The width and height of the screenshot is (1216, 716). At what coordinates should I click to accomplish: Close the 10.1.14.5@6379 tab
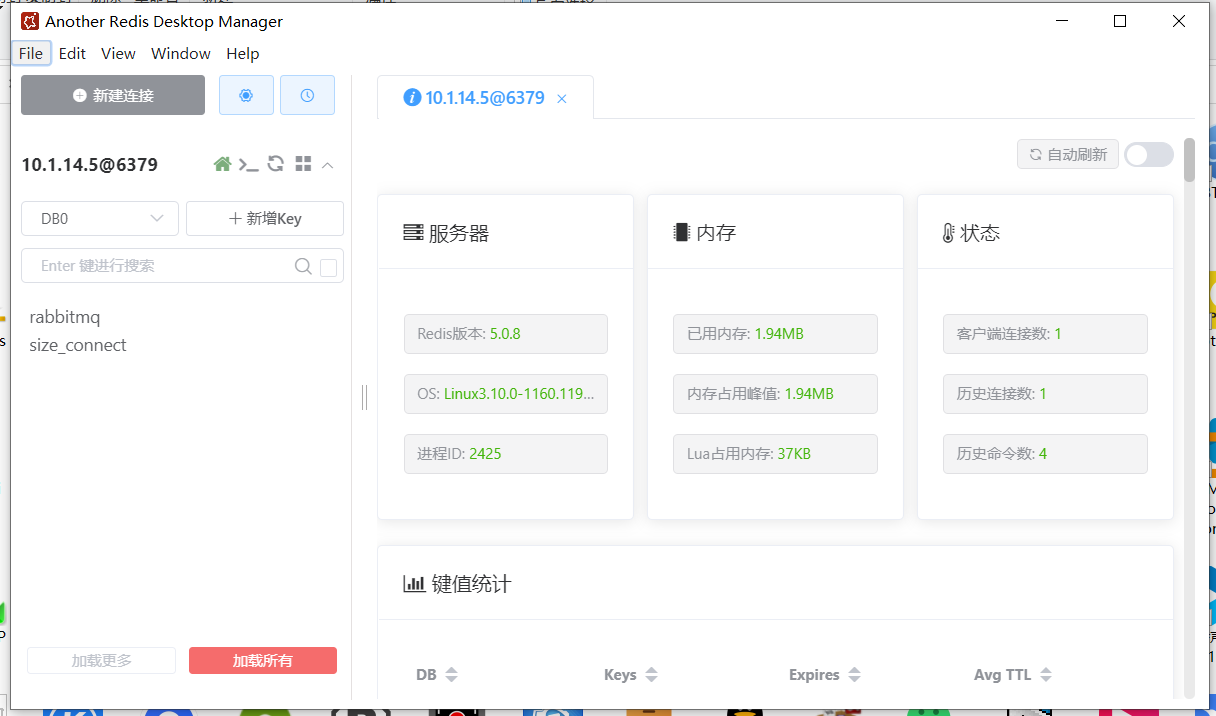[562, 98]
